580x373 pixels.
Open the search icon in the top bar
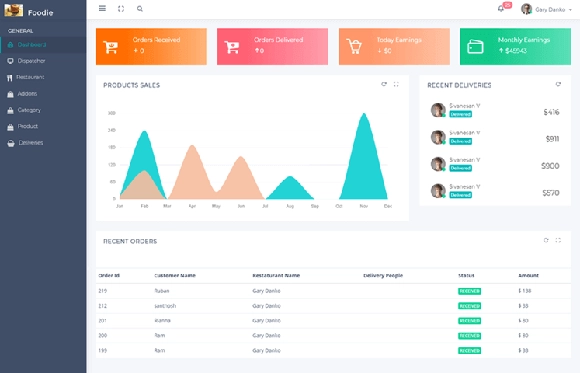pyautogui.click(x=140, y=9)
